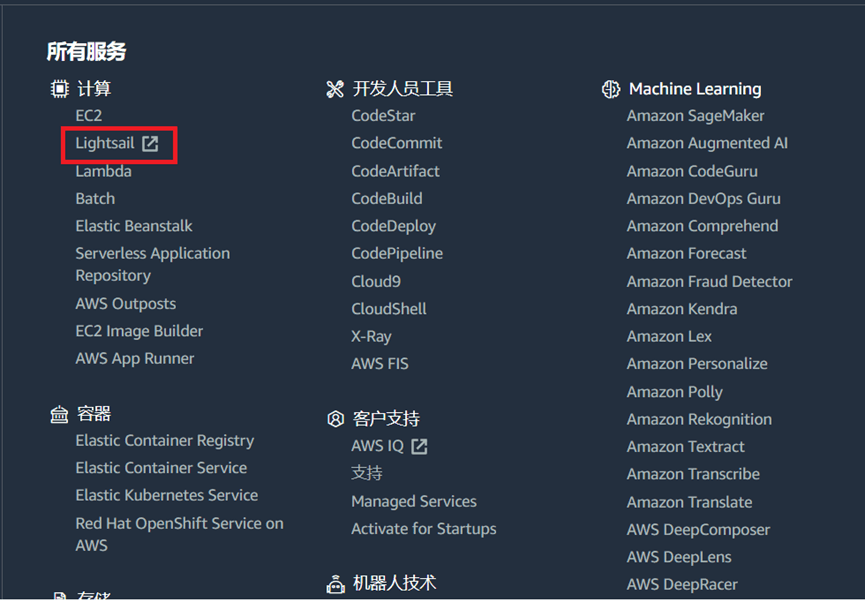Image resolution: width=865 pixels, height=602 pixels.
Task: Open the EC2 service
Action: point(89,116)
